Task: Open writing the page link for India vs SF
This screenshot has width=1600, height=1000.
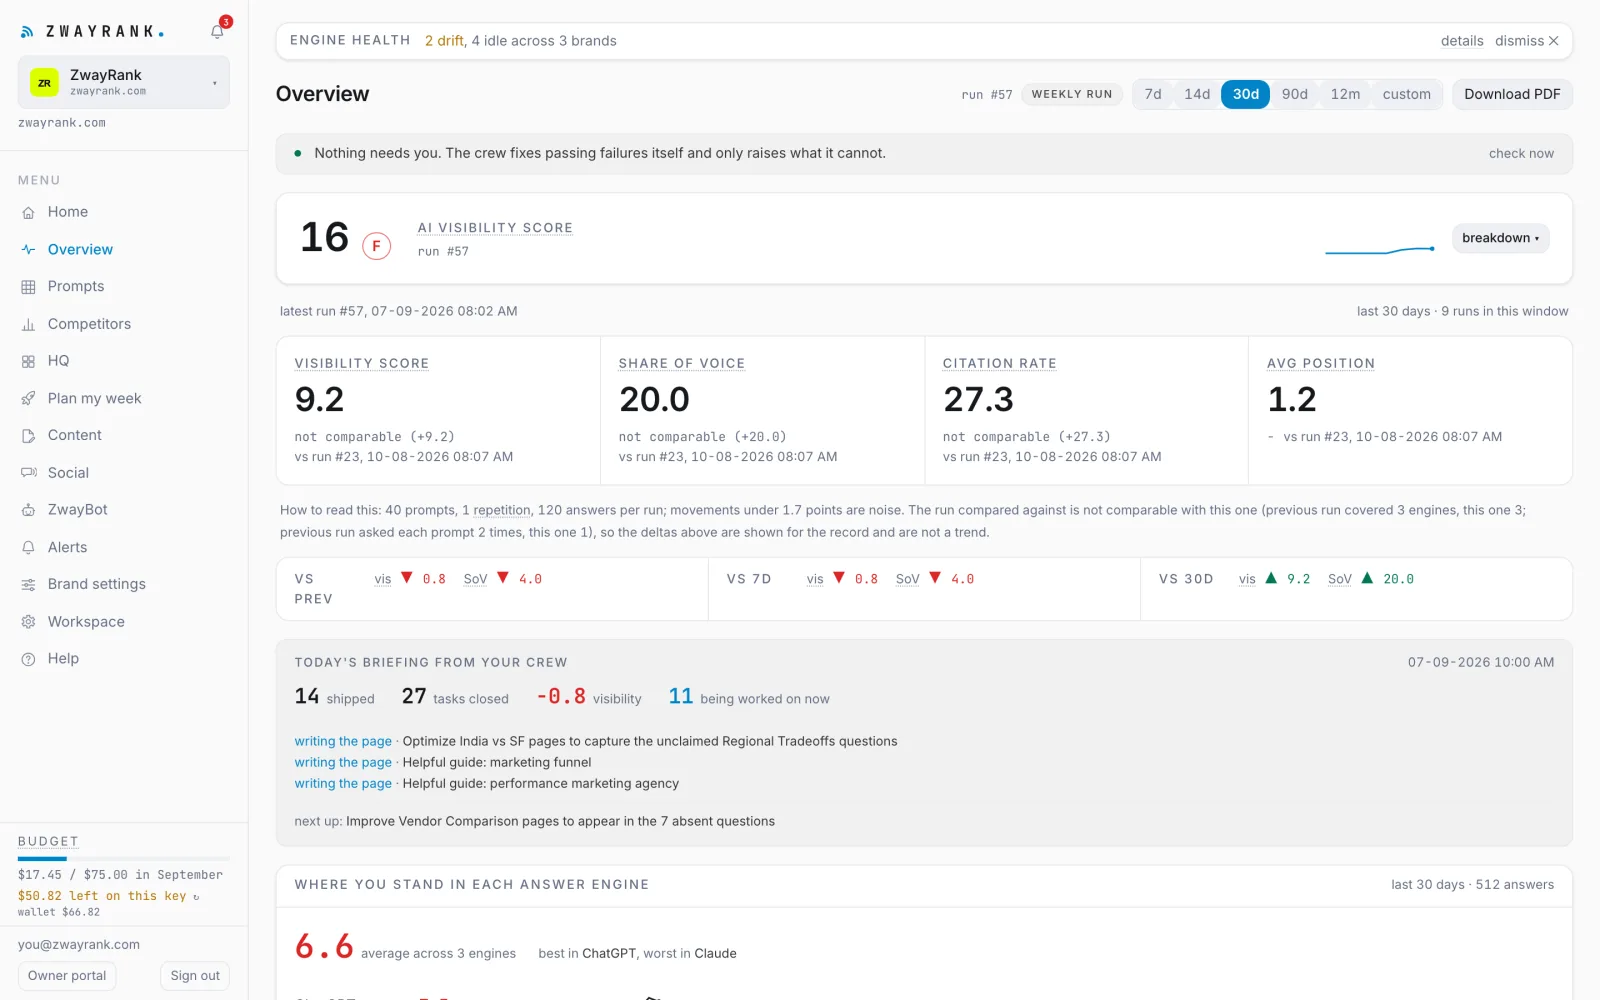Action: click(343, 741)
